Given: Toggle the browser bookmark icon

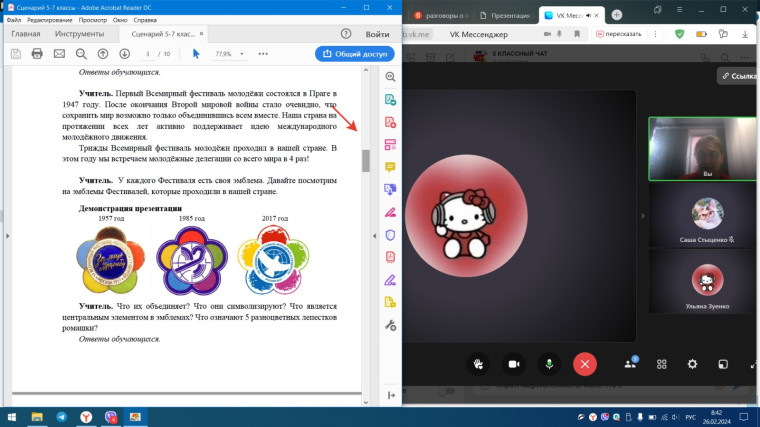Looking at the screenshot, I should (577, 34).
